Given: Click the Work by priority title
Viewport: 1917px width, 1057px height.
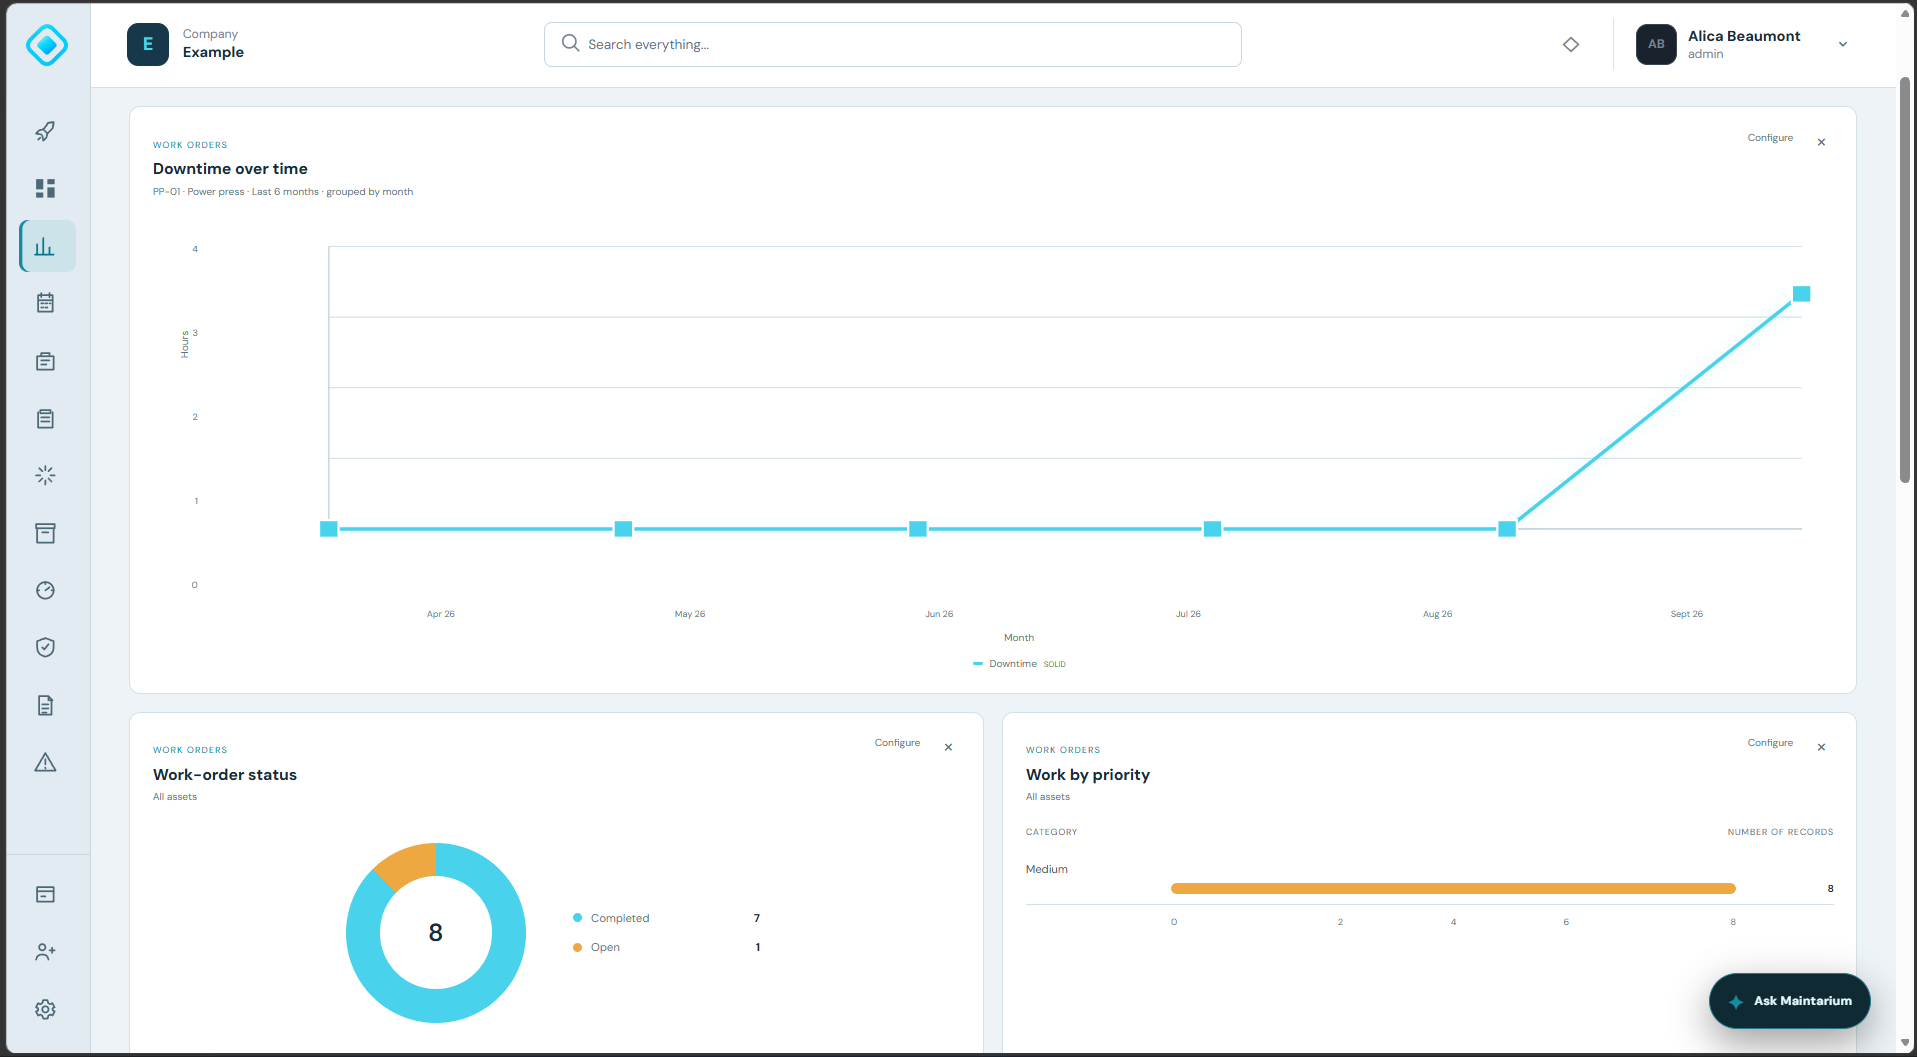Looking at the screenshot, I should [x=1088, y=775].
